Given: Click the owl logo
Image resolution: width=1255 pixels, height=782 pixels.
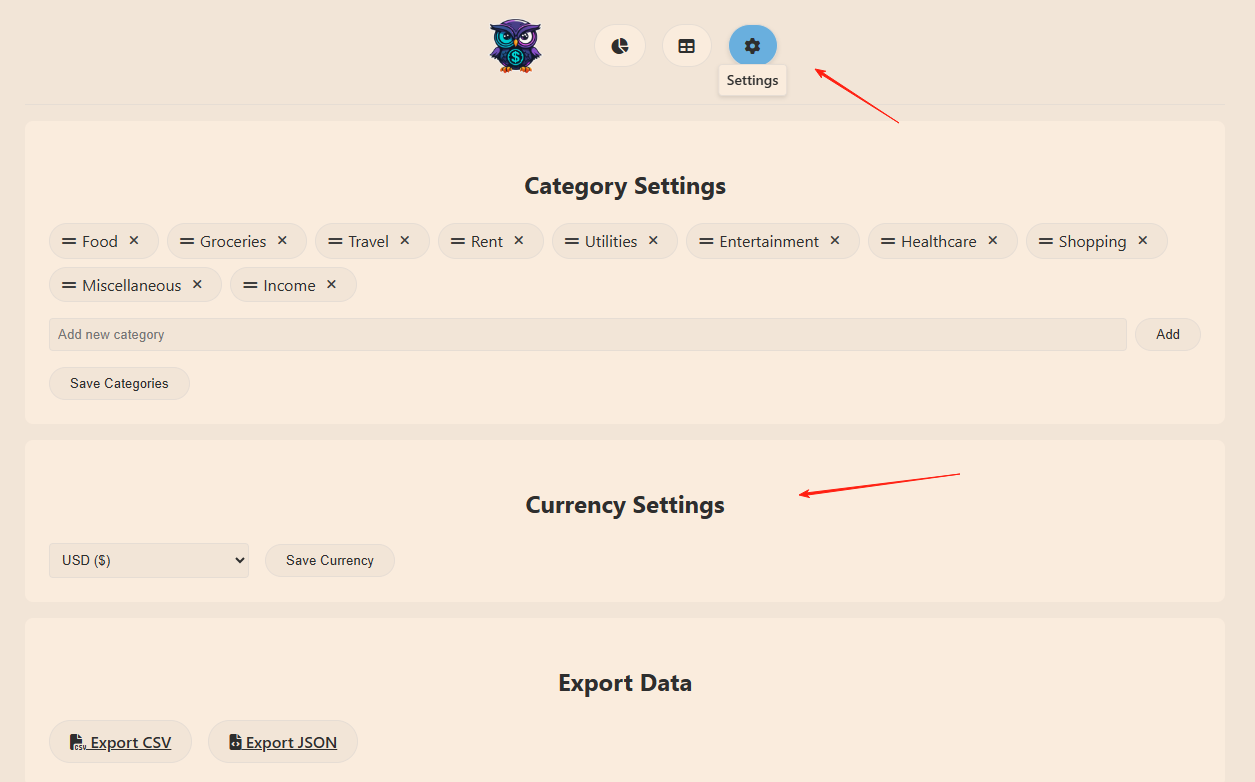Looking at the screenshot, I should point(515,46).
